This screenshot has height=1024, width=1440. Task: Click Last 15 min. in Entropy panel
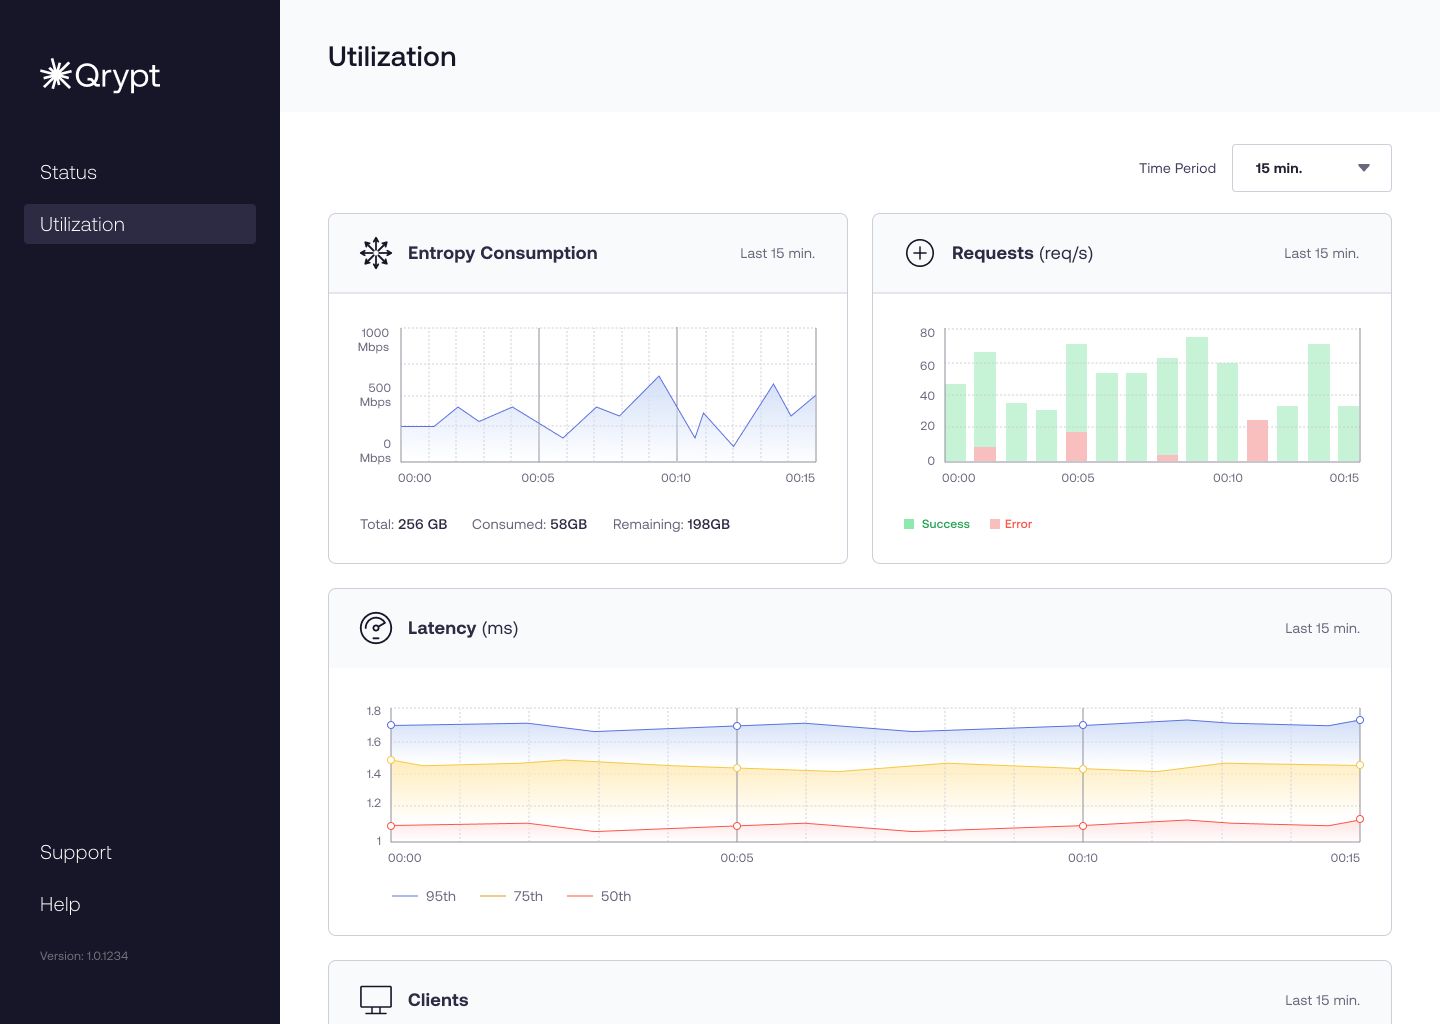point(777,253)
